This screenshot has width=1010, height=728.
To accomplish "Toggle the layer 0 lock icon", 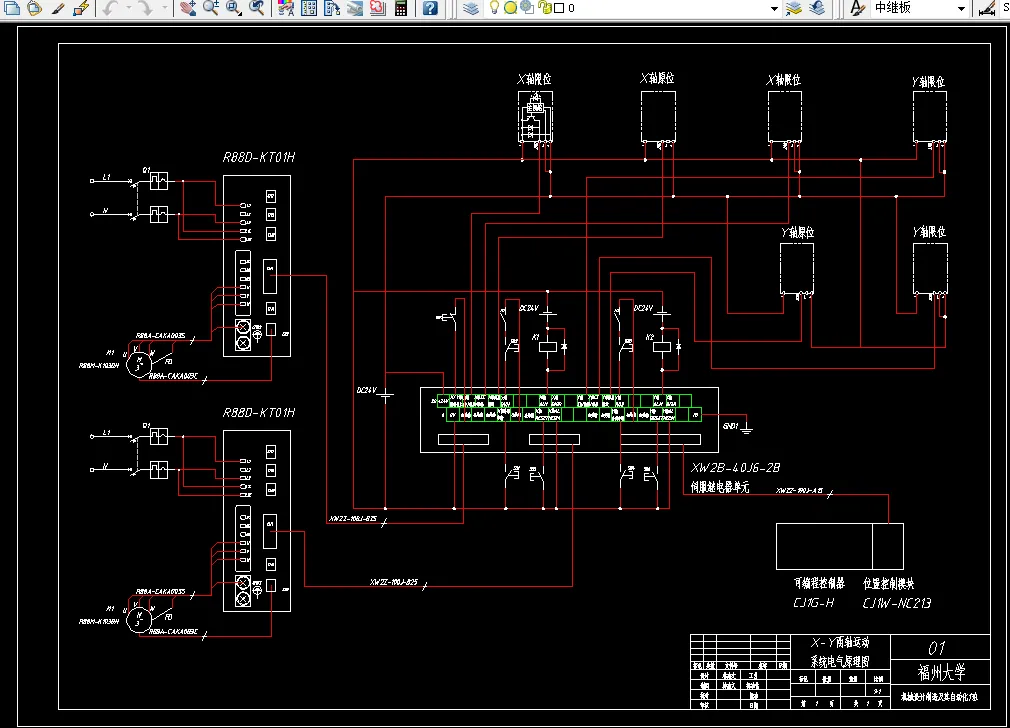I will tap(546, 8).
